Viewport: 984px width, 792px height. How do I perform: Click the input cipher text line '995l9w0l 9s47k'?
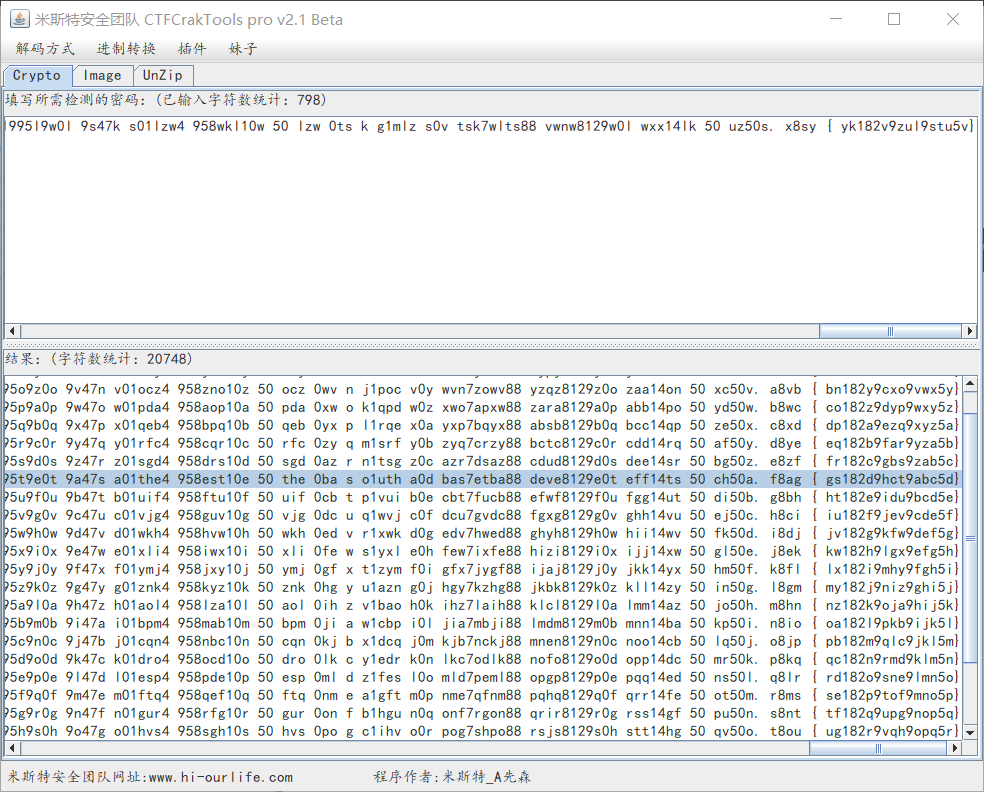pos(491,126)
